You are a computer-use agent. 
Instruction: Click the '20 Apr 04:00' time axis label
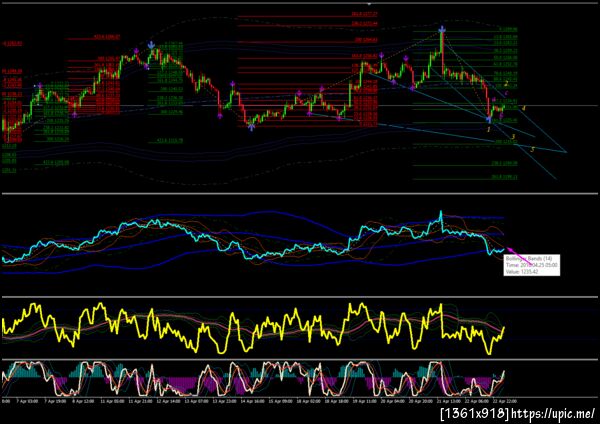[394, 401]
